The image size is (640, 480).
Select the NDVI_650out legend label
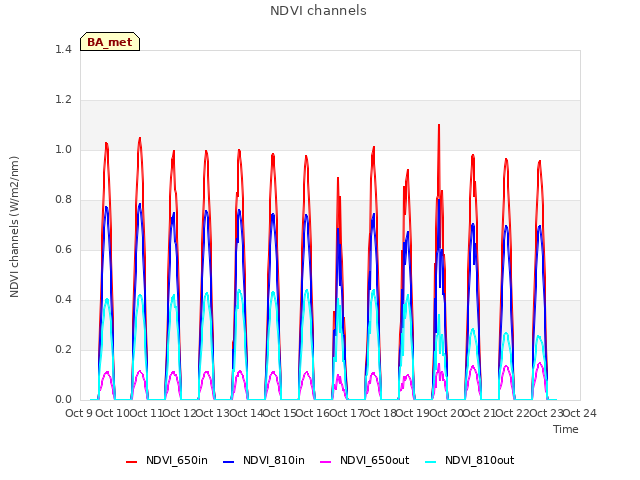pos(374,460)
